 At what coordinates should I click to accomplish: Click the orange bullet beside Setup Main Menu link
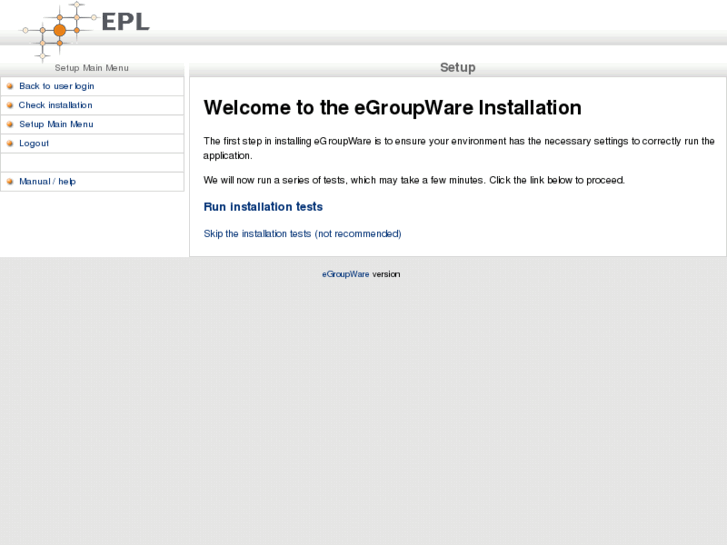[x=10, y=124]
